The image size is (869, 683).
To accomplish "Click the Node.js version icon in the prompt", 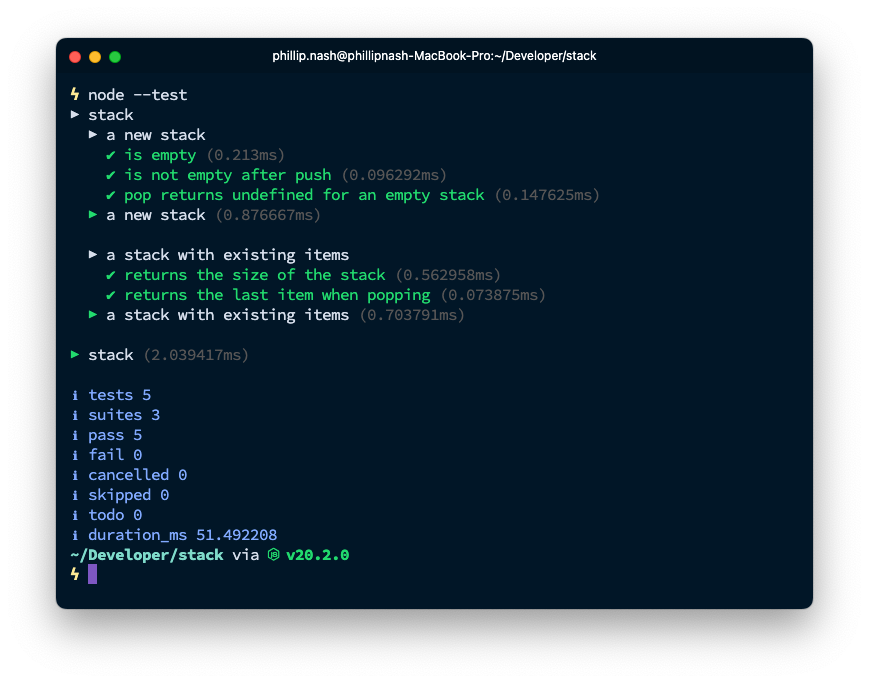I will [273, 554].
